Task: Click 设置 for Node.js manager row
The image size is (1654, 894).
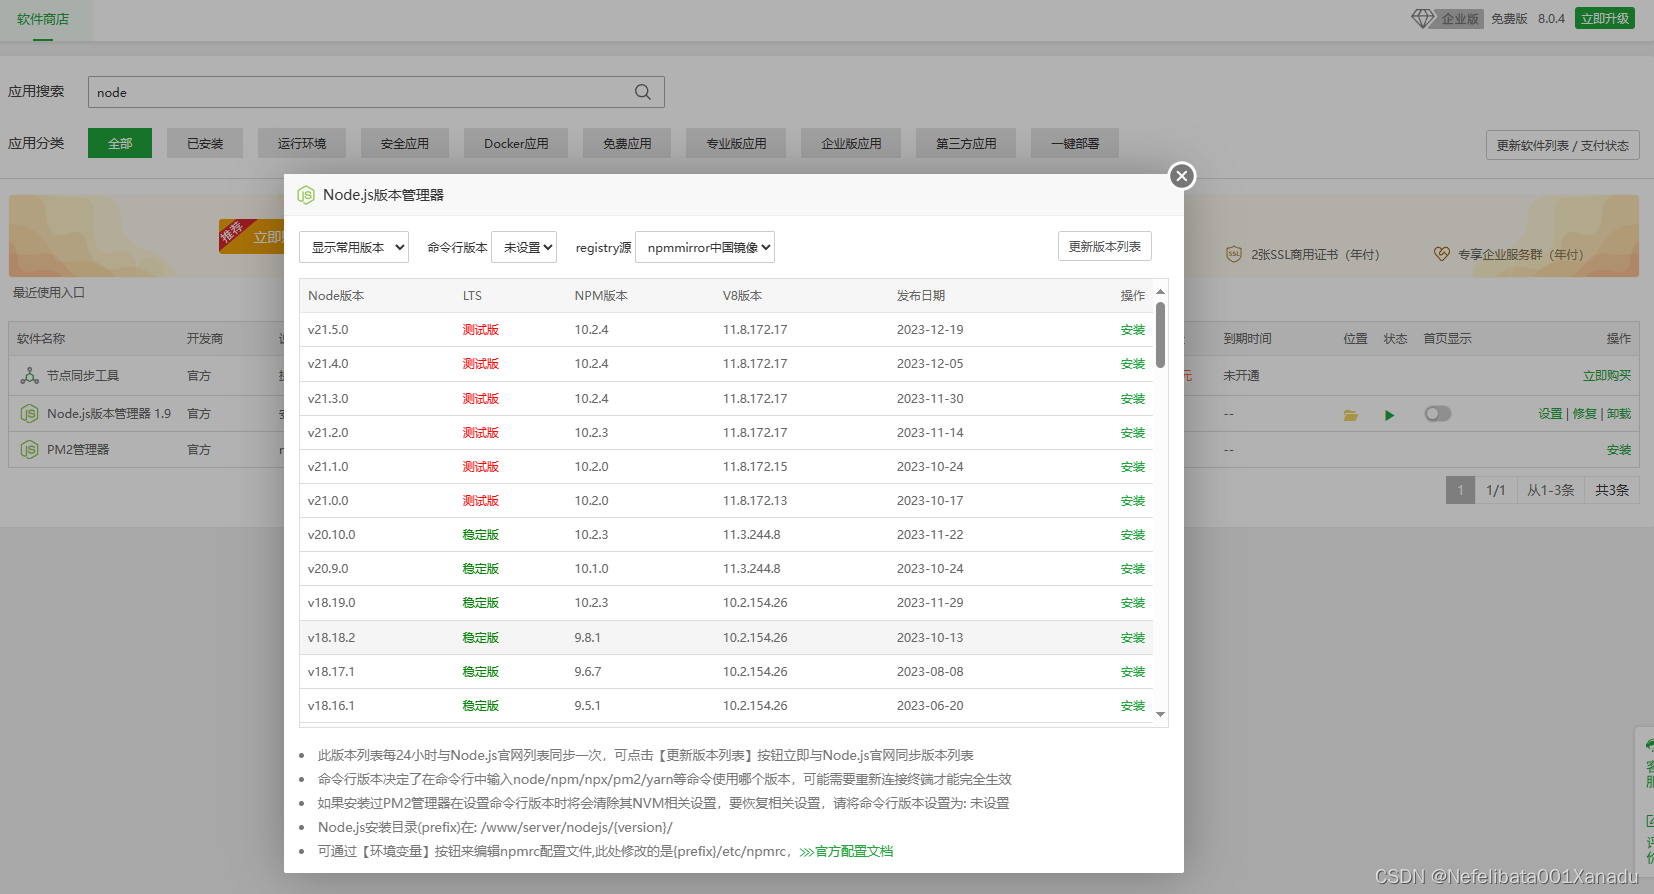Action: point(1550,414)
